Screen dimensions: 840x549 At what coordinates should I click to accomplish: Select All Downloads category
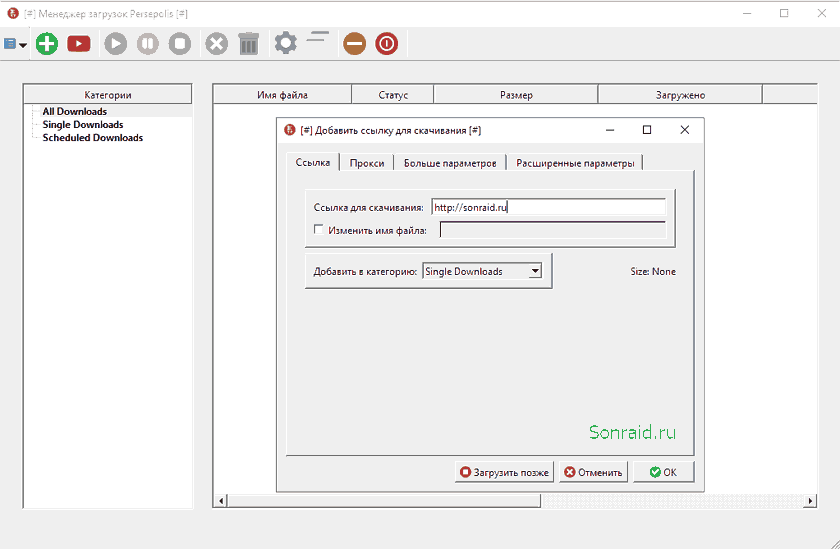[74, 111]
